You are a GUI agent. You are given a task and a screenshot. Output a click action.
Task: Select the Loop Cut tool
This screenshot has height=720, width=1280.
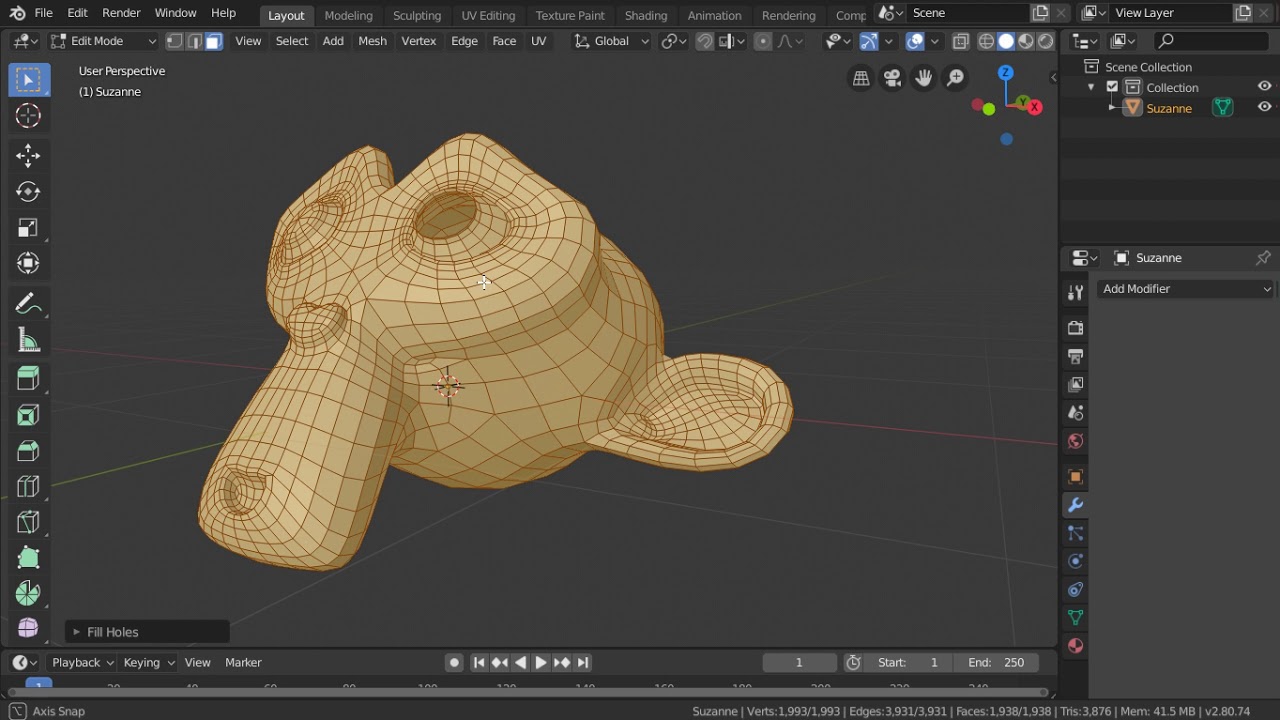click(28, 487)
